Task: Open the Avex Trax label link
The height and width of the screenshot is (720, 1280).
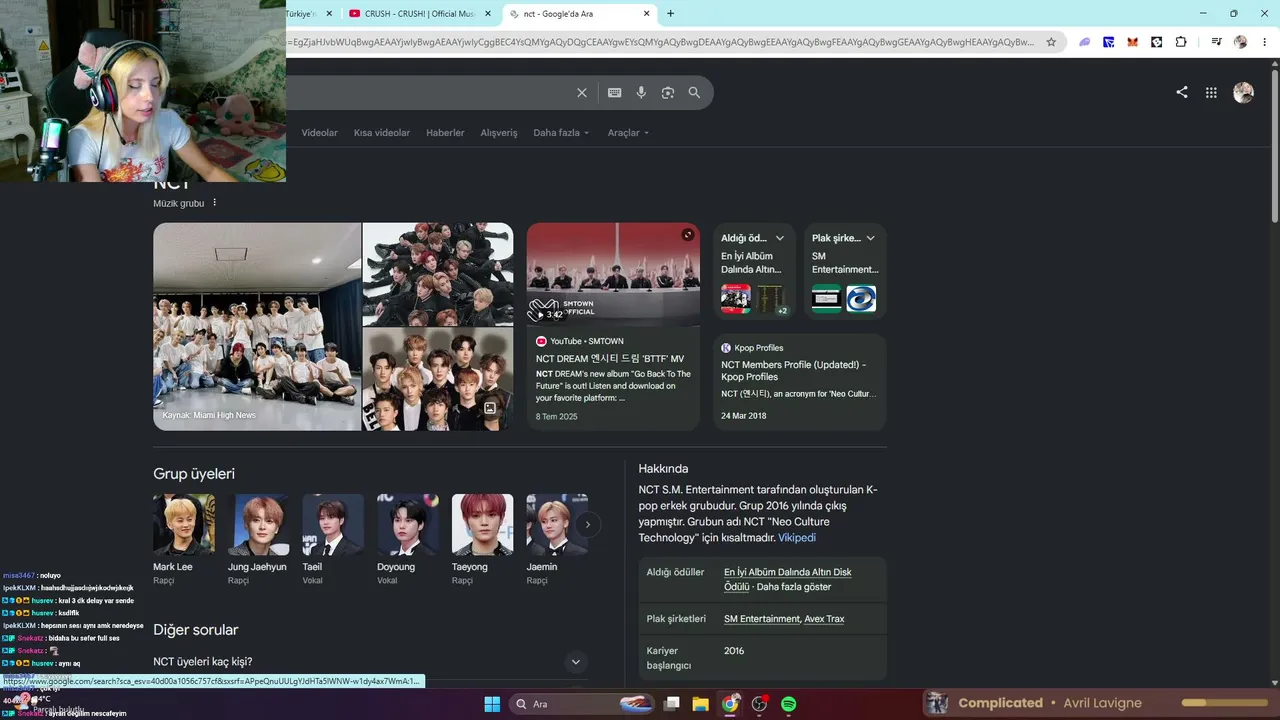Action: click(x=824, y=619)
